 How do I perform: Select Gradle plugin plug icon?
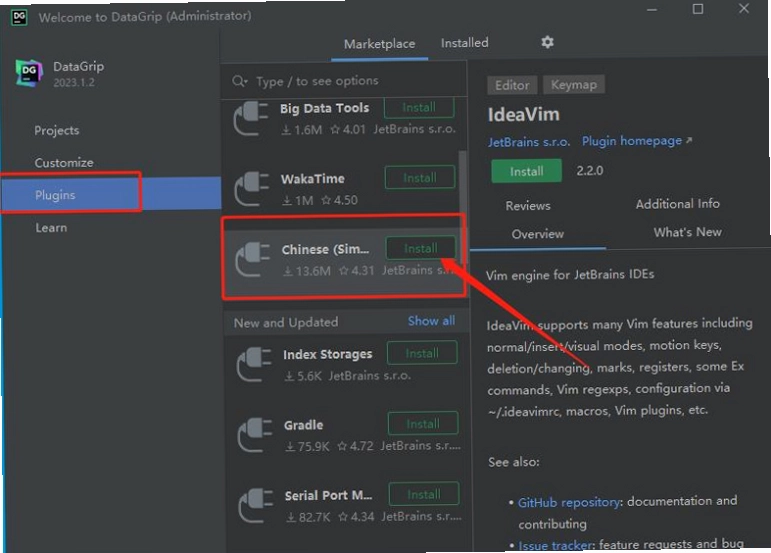[255, 435]
